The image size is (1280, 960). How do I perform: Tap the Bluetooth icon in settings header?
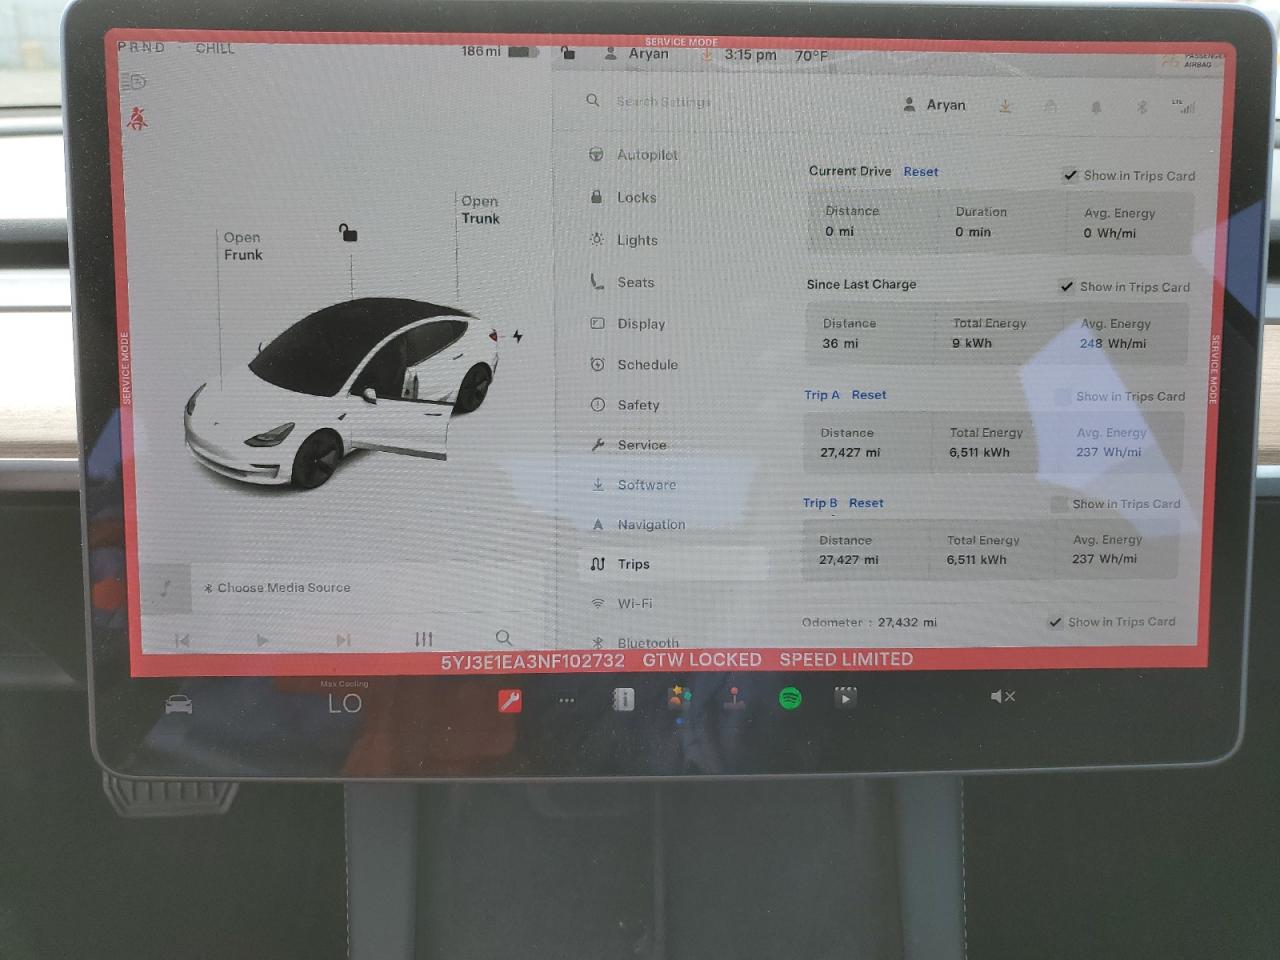(1141, 107)
